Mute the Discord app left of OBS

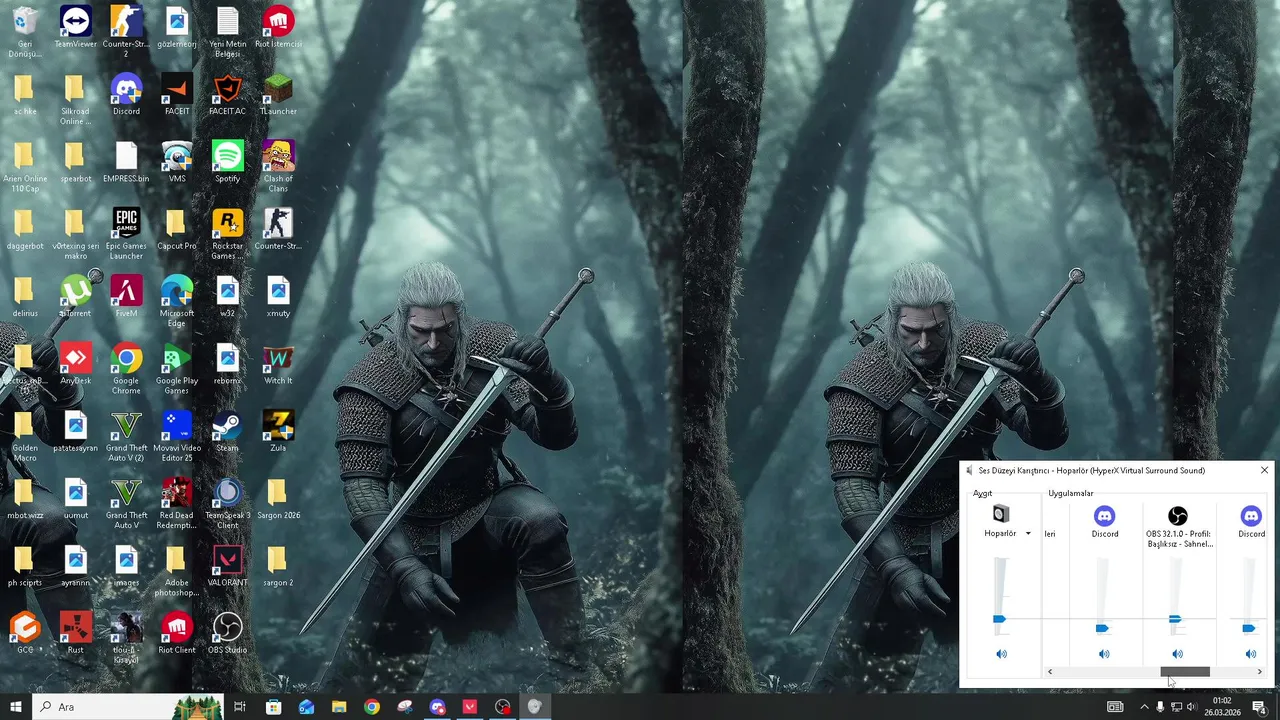coord(1104,654)
